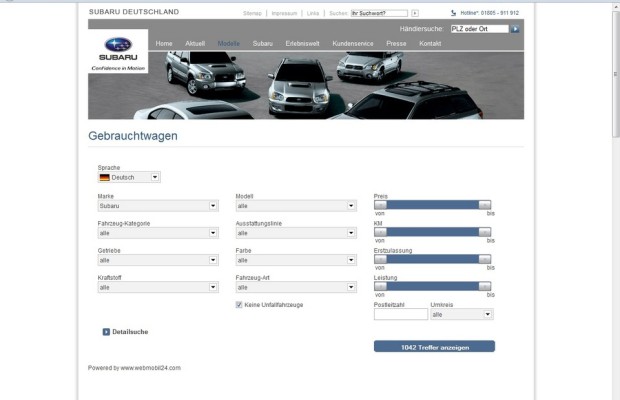Open the Kundenservice menu

(x=353, y=43)
